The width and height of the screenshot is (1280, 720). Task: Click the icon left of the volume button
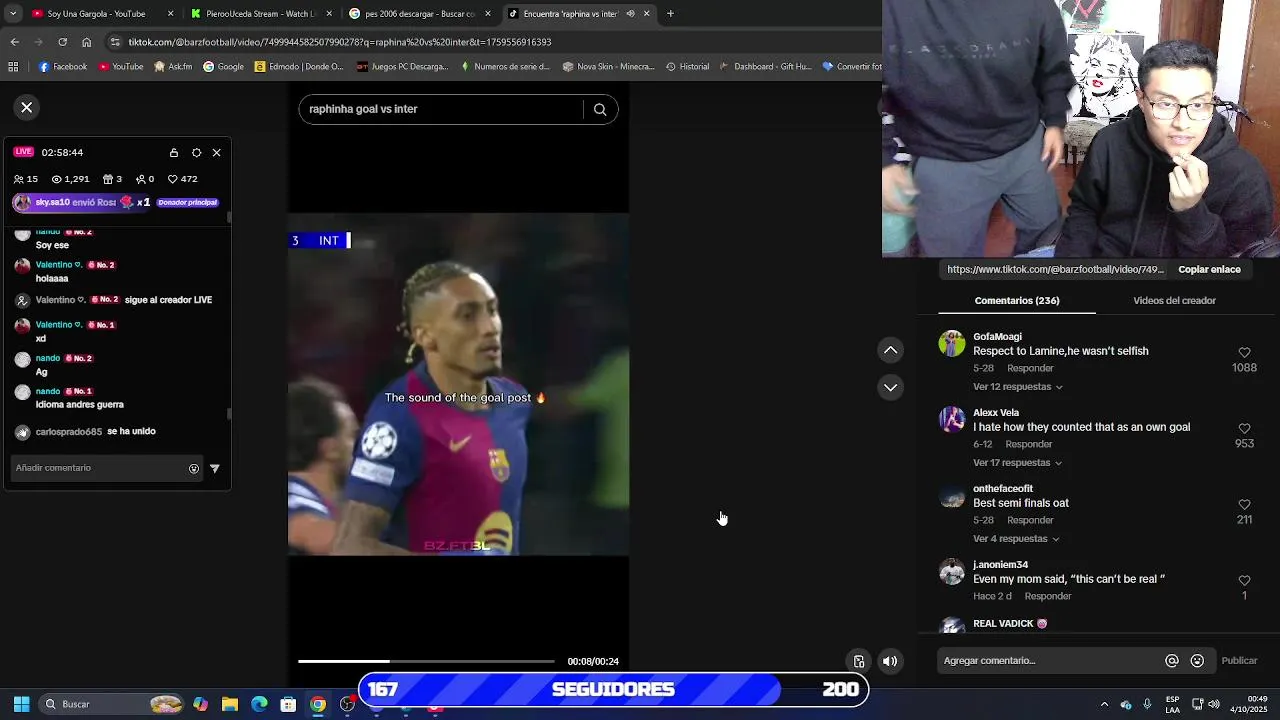(x=859, y=661)
